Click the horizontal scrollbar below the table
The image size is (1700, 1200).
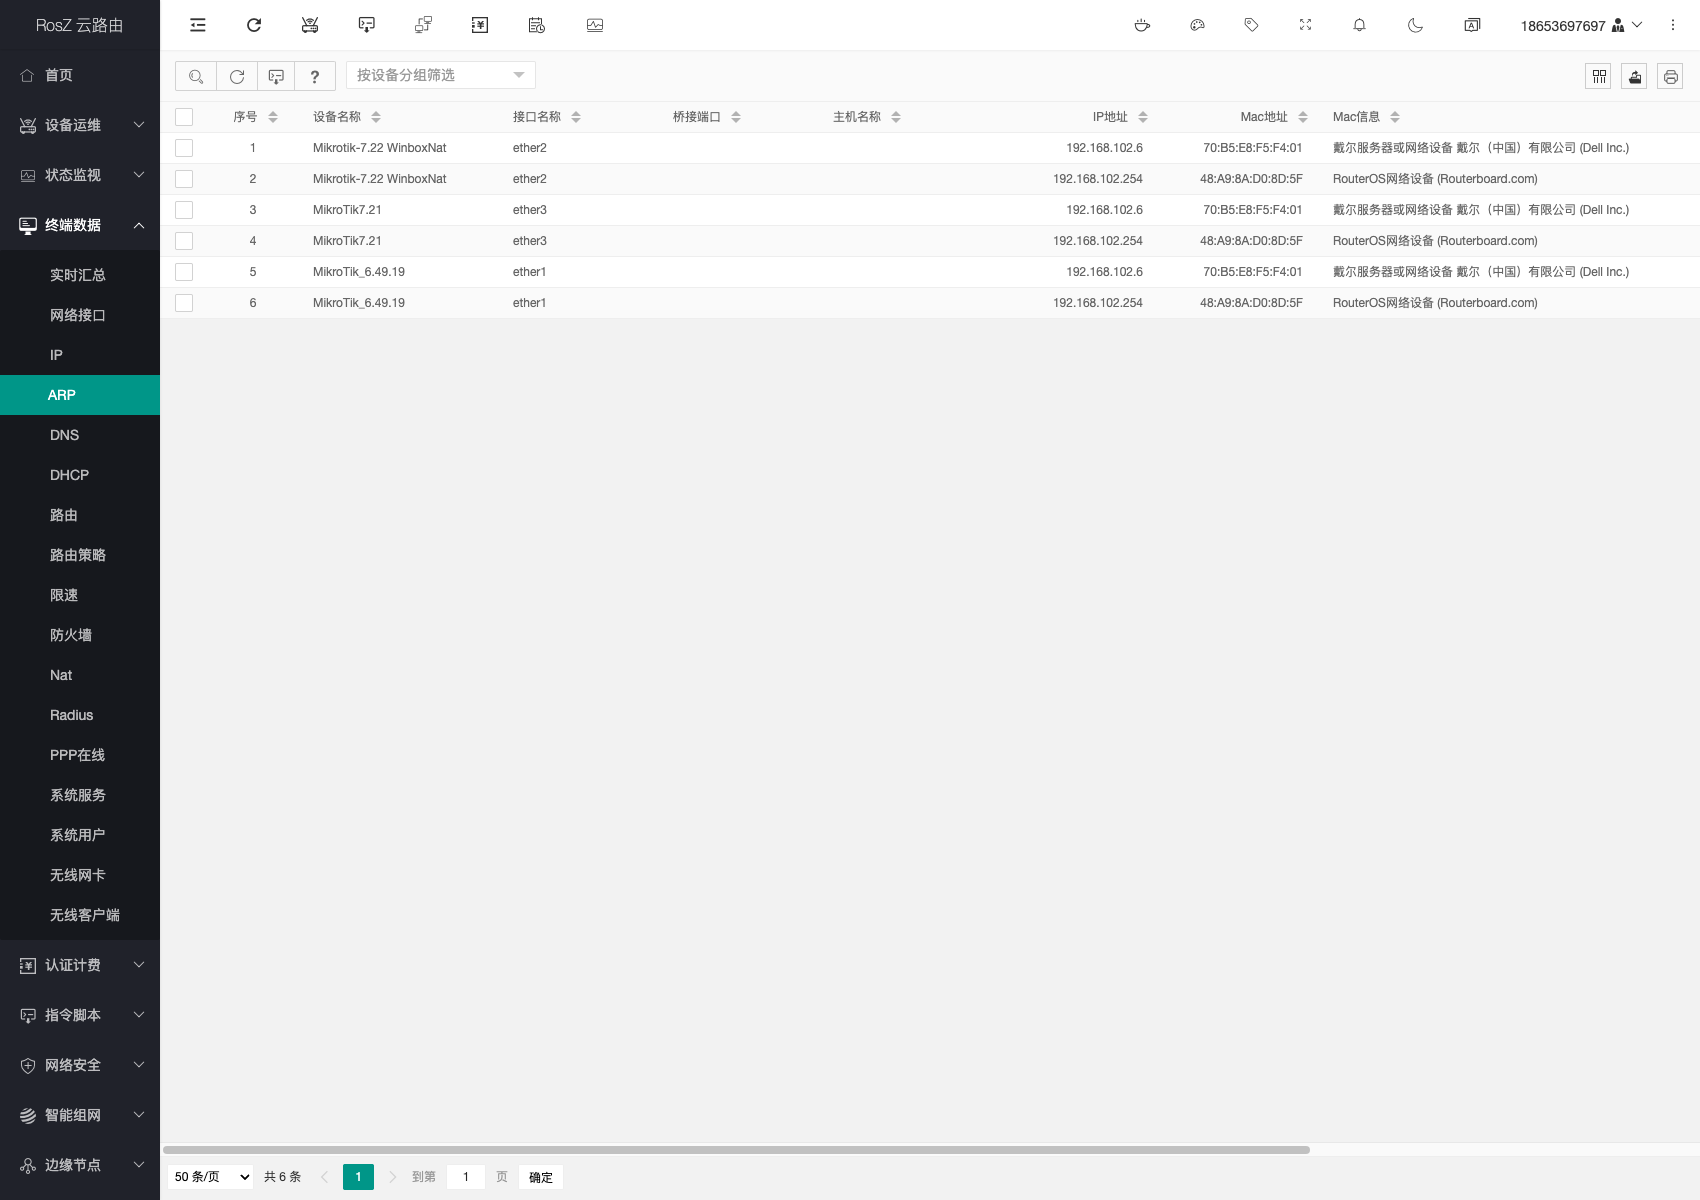click(x=736, y=1150)
